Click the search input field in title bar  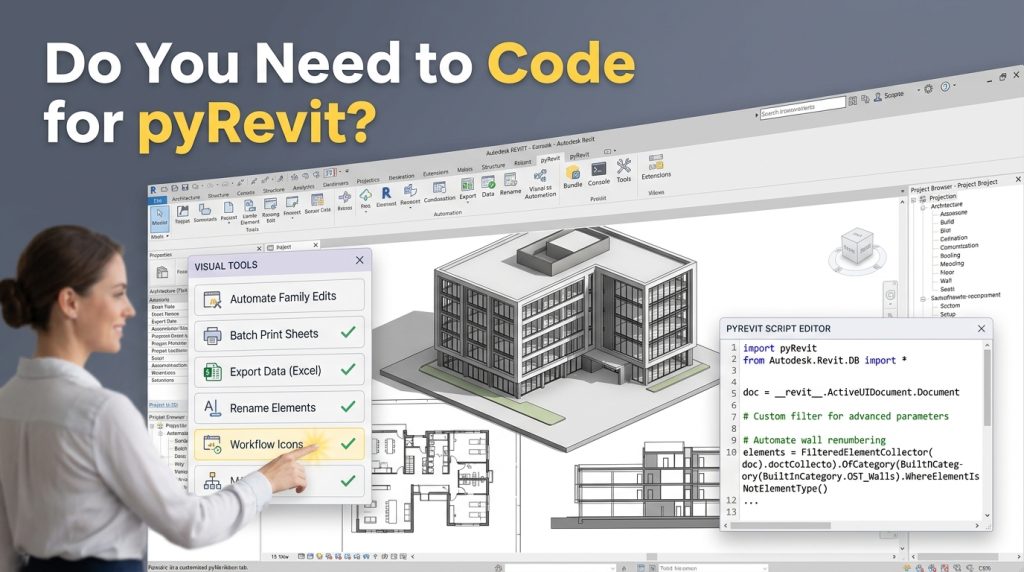tap(803, 108)
